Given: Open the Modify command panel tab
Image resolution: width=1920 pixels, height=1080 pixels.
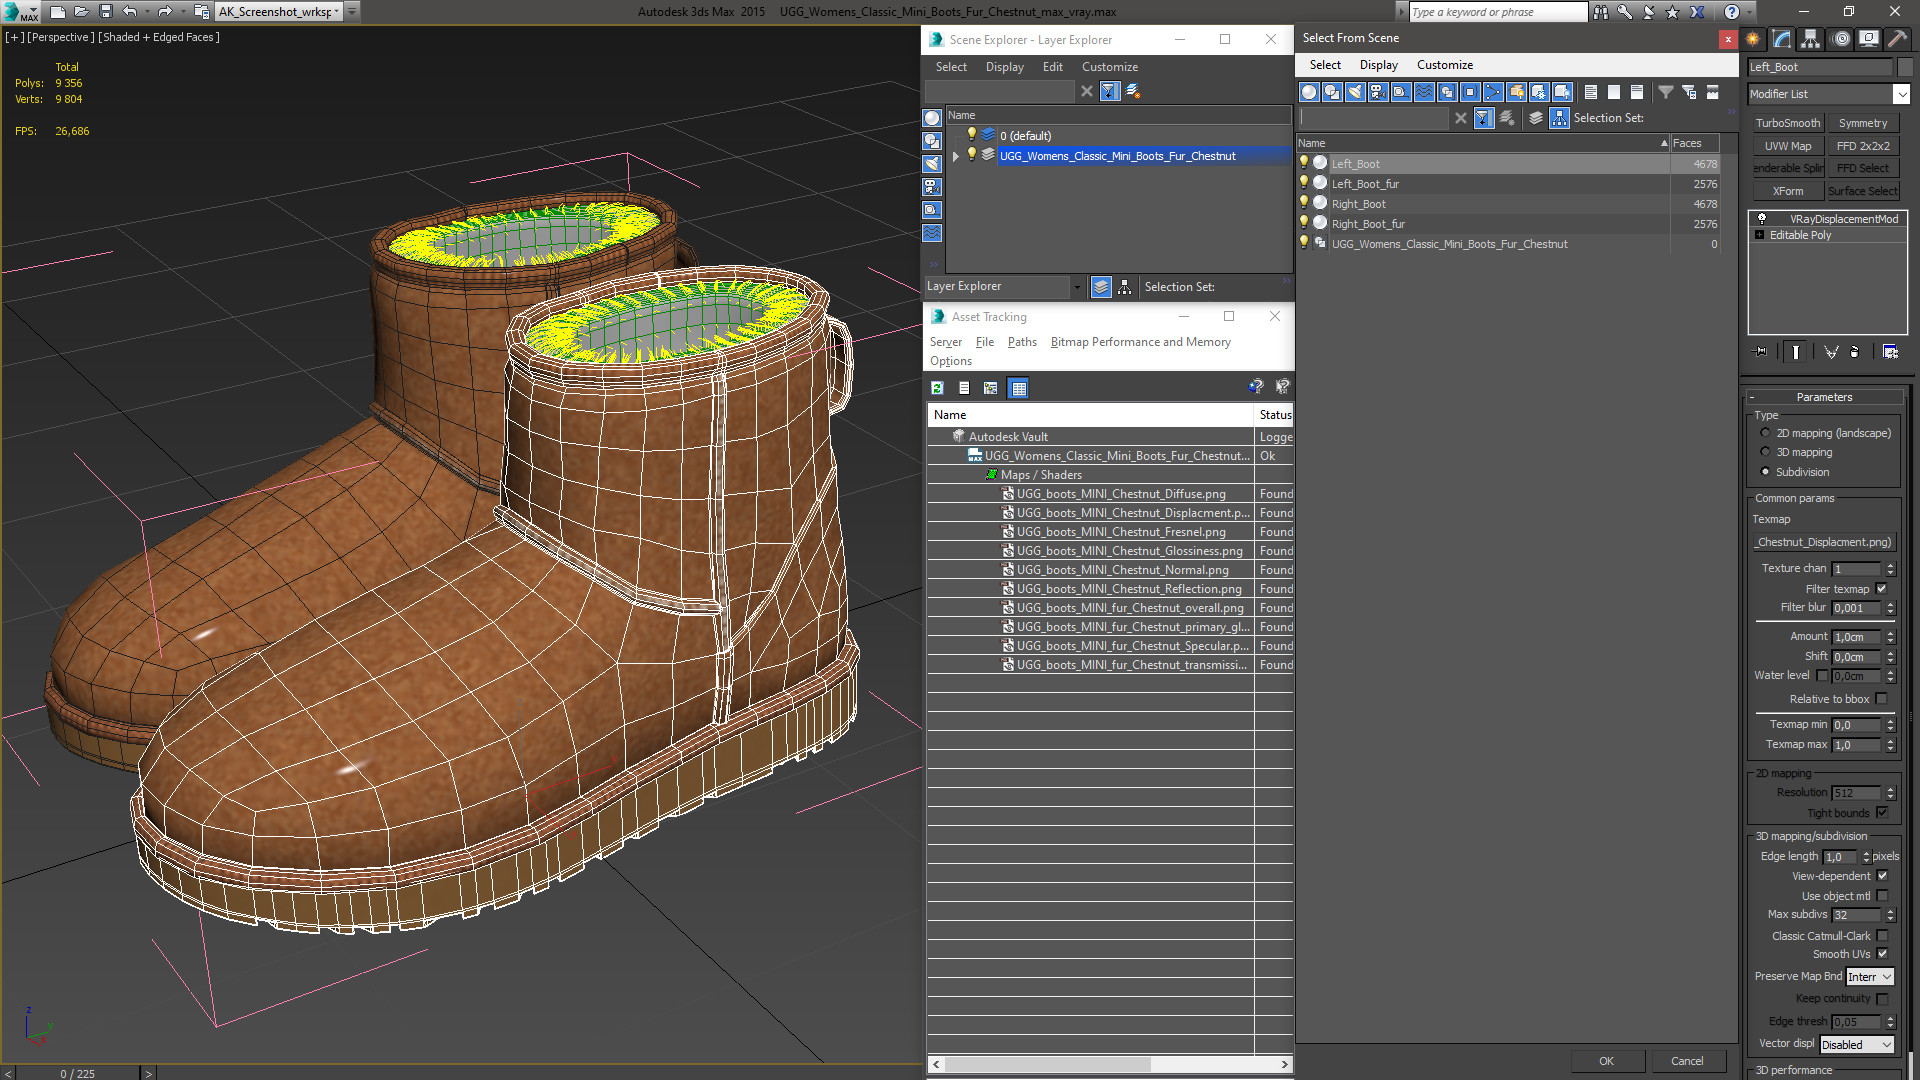Looking at the screenshot, I should (1782, 39).
